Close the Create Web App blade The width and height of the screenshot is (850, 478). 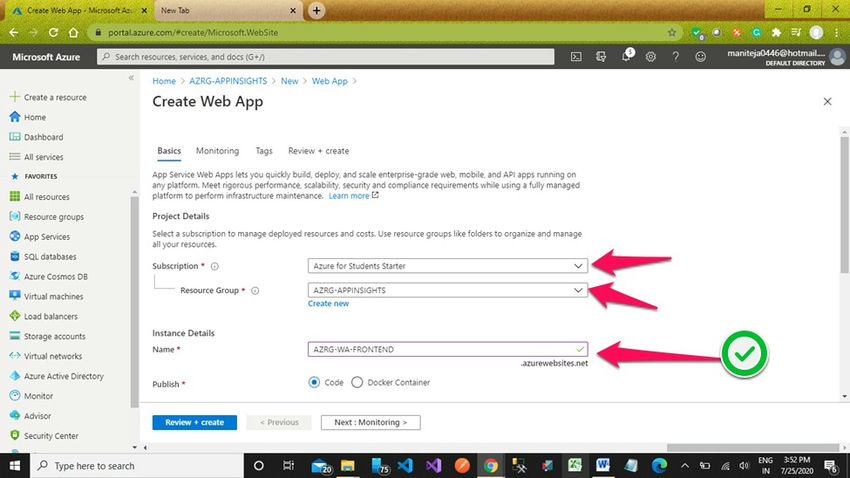coord(827,101)
